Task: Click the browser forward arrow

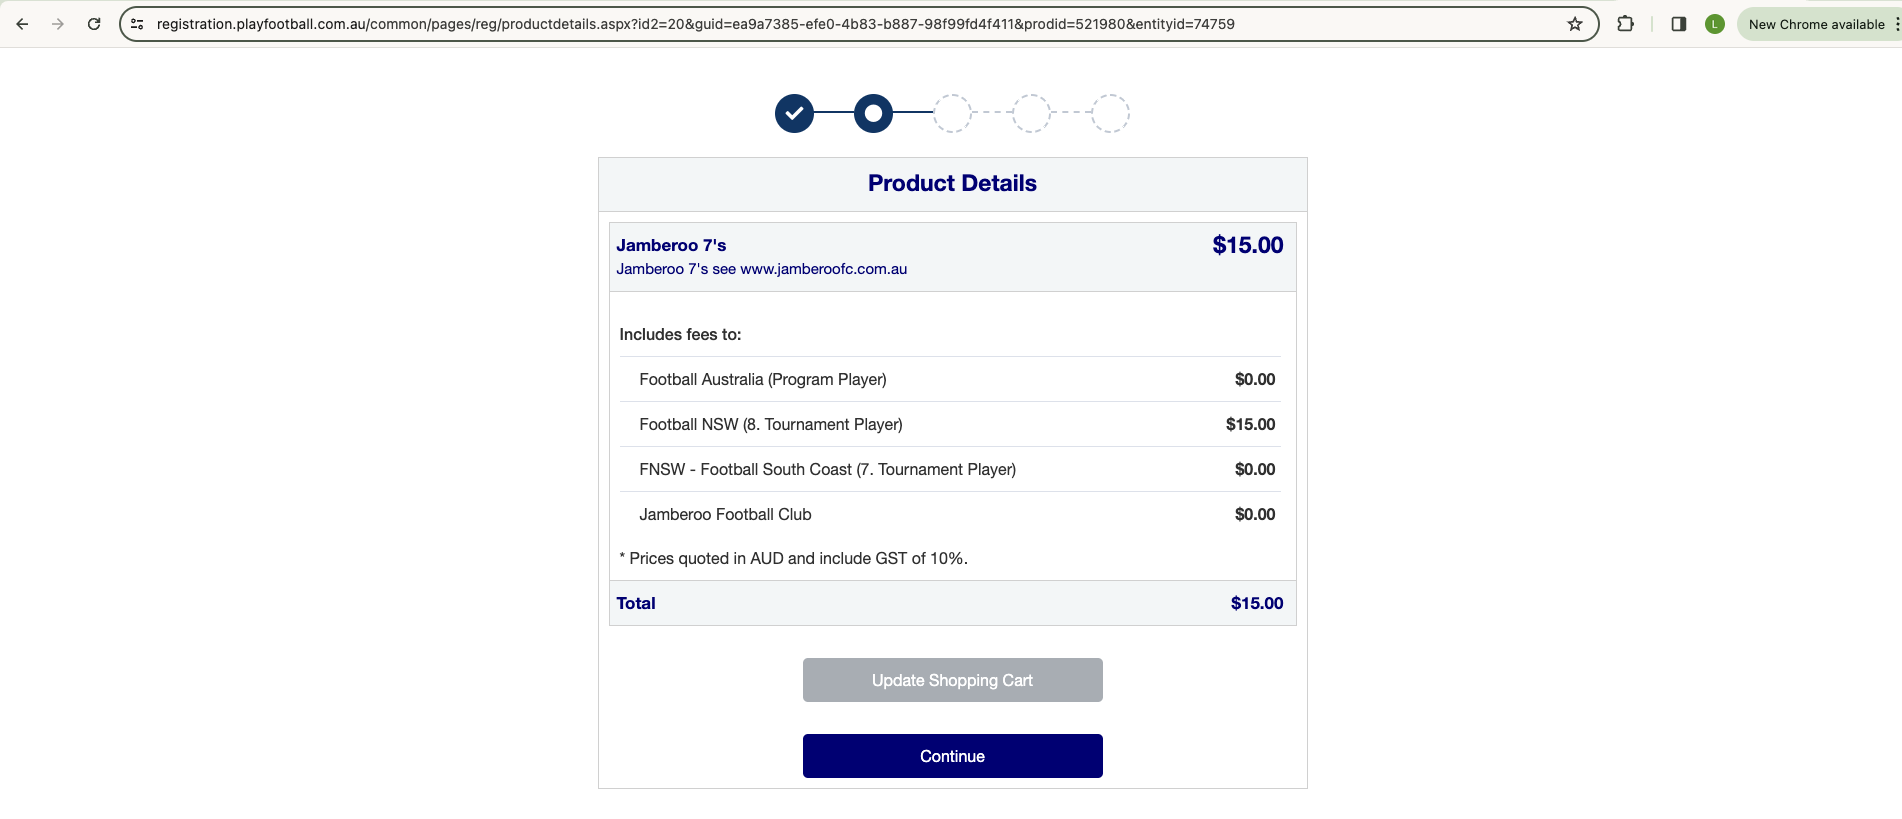Action: (x=58, y=24)
